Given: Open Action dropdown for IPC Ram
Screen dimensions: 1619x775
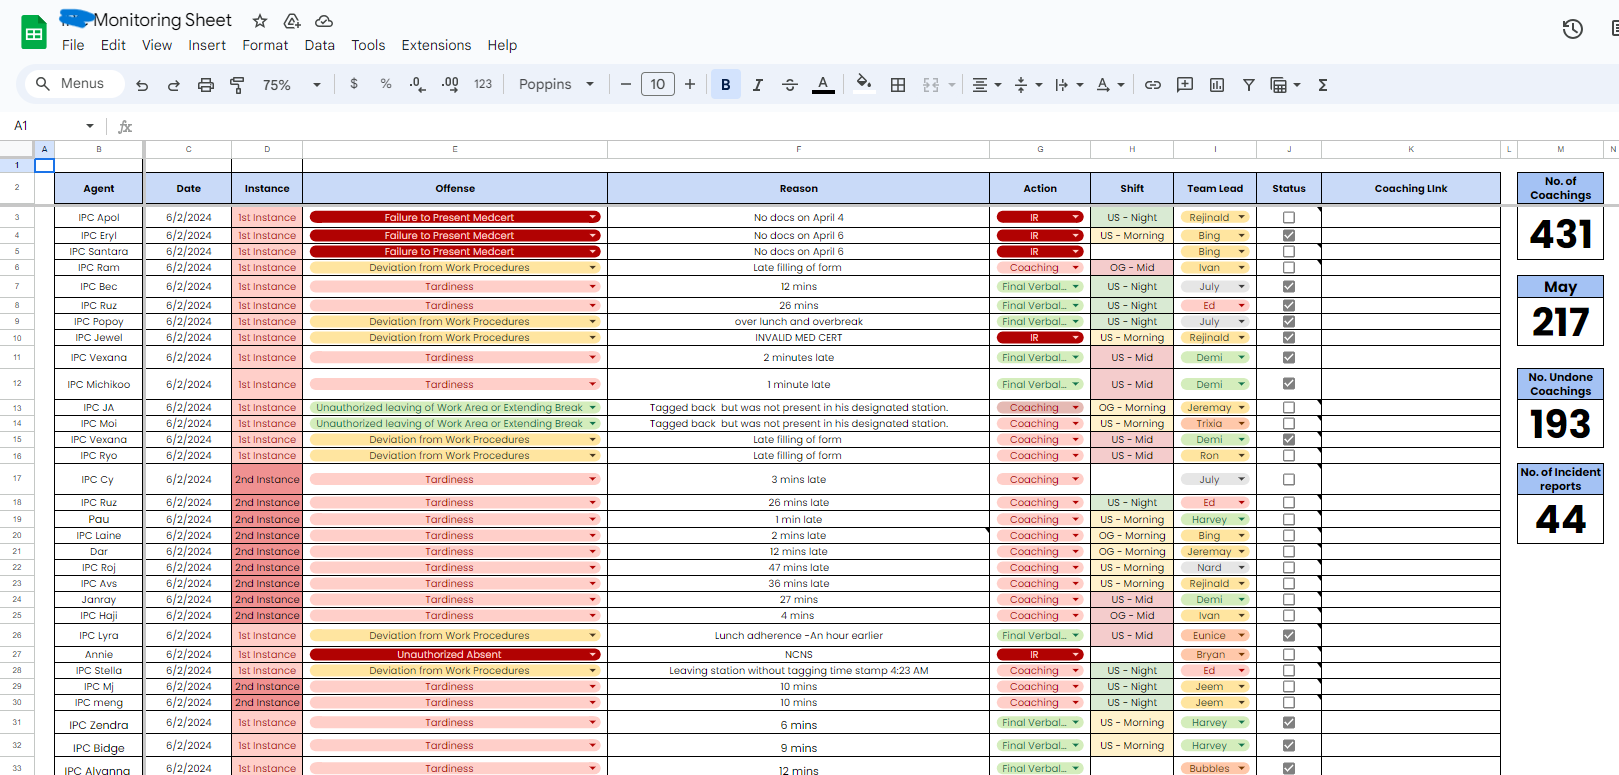Looking at the screenshot, I should (x=1076, y=268).
